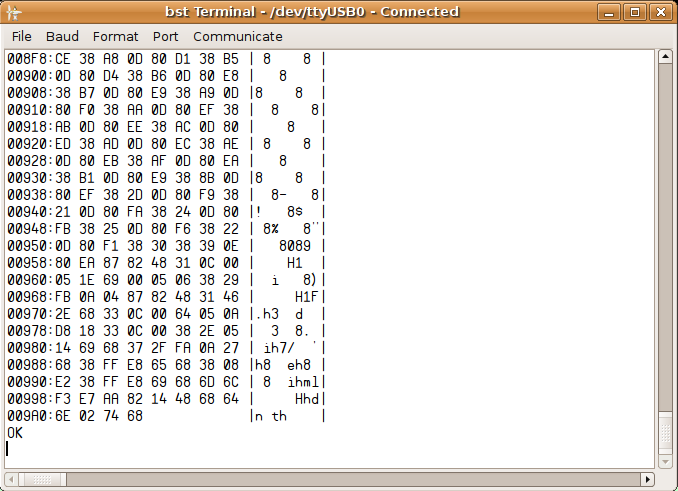The width and height of the screenshot is (678, 491).
Task: Click address 00988 in the hex dump
Action: click(29, 365)
